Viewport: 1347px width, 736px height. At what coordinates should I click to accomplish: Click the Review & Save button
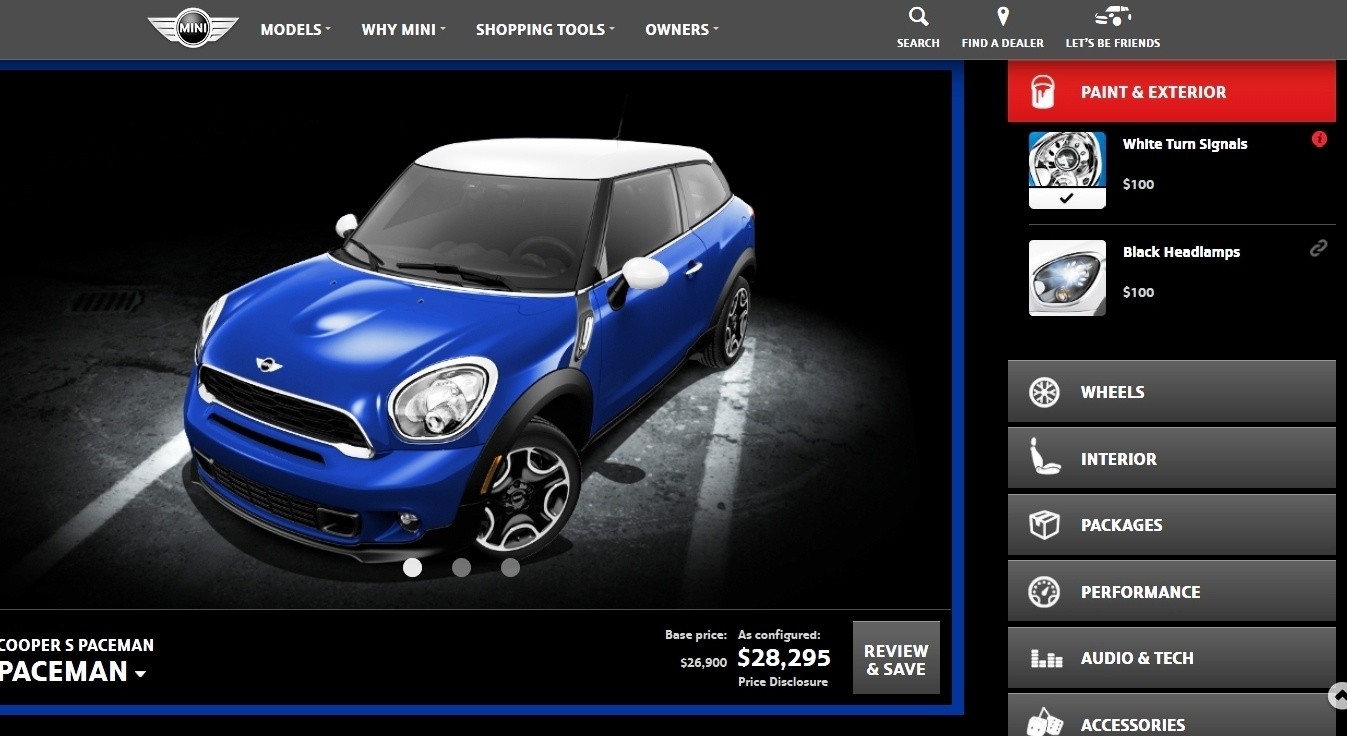coord(896,658)
